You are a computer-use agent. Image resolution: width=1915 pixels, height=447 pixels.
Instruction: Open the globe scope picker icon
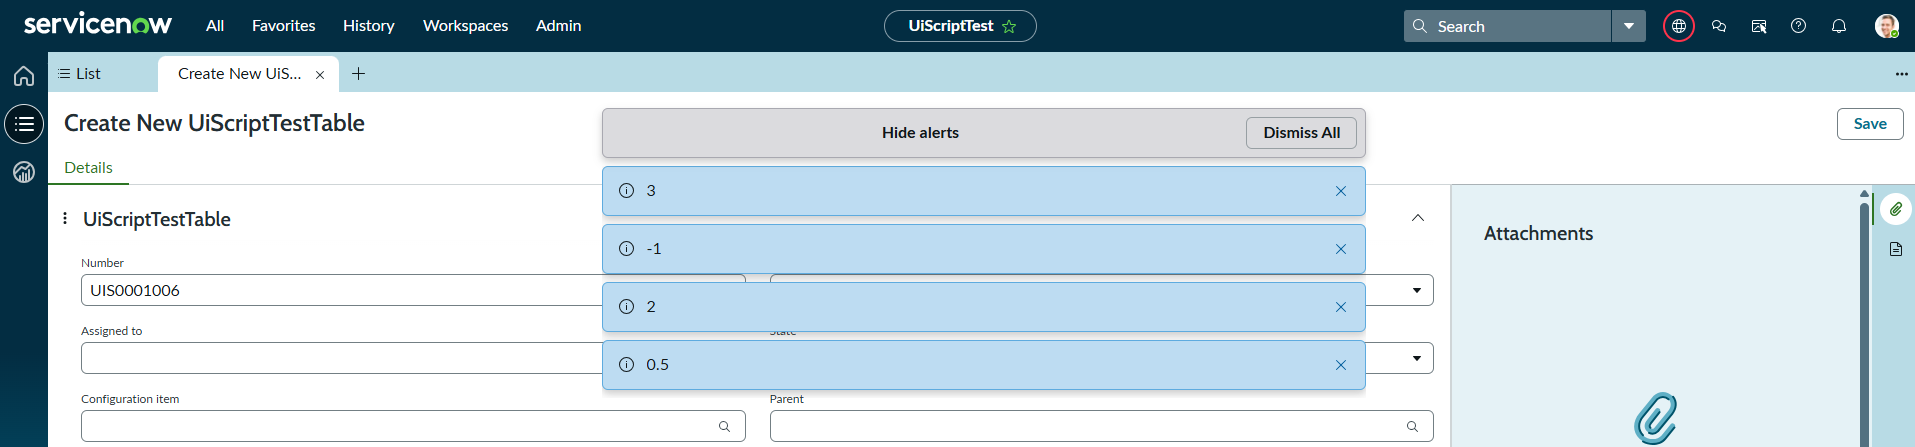click(x=1679, y=26)
